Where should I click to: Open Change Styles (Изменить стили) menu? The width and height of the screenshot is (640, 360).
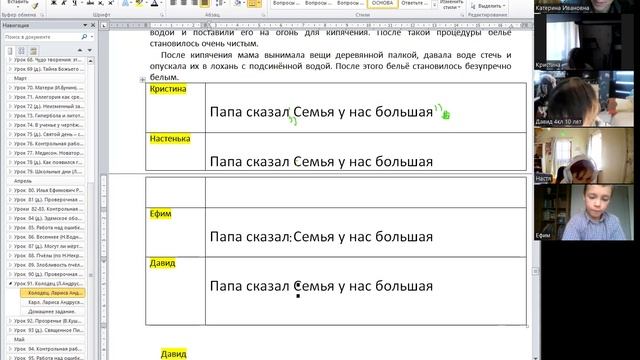point(451,4)
